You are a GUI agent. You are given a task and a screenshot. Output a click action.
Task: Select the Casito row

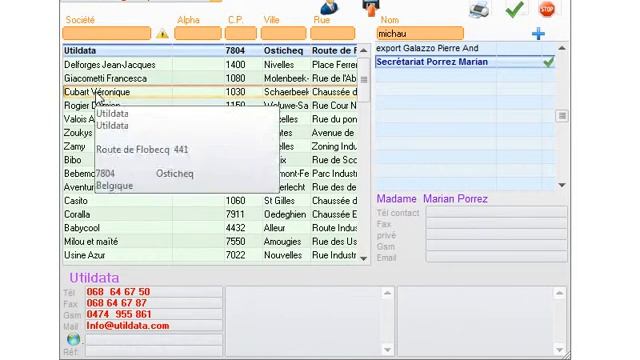(210, 201)
